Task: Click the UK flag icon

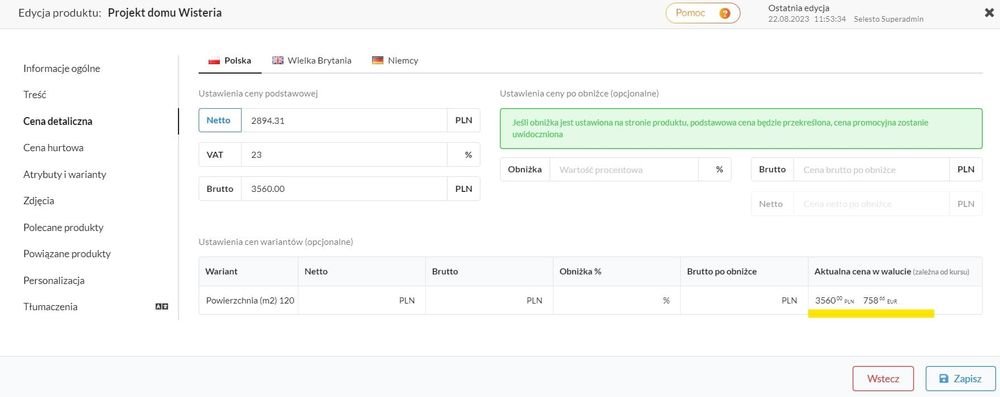Action: (x=277, y=61)
